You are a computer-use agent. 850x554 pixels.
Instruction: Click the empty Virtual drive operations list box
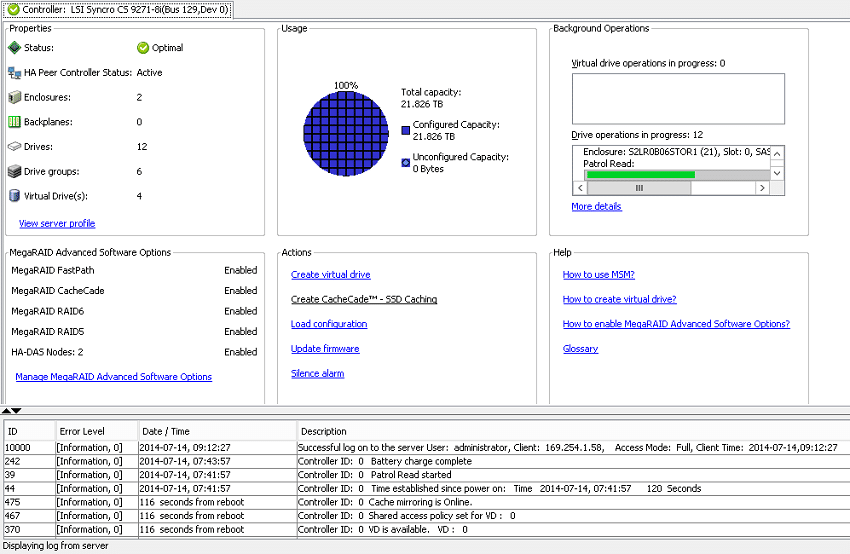tap(678, 99)
